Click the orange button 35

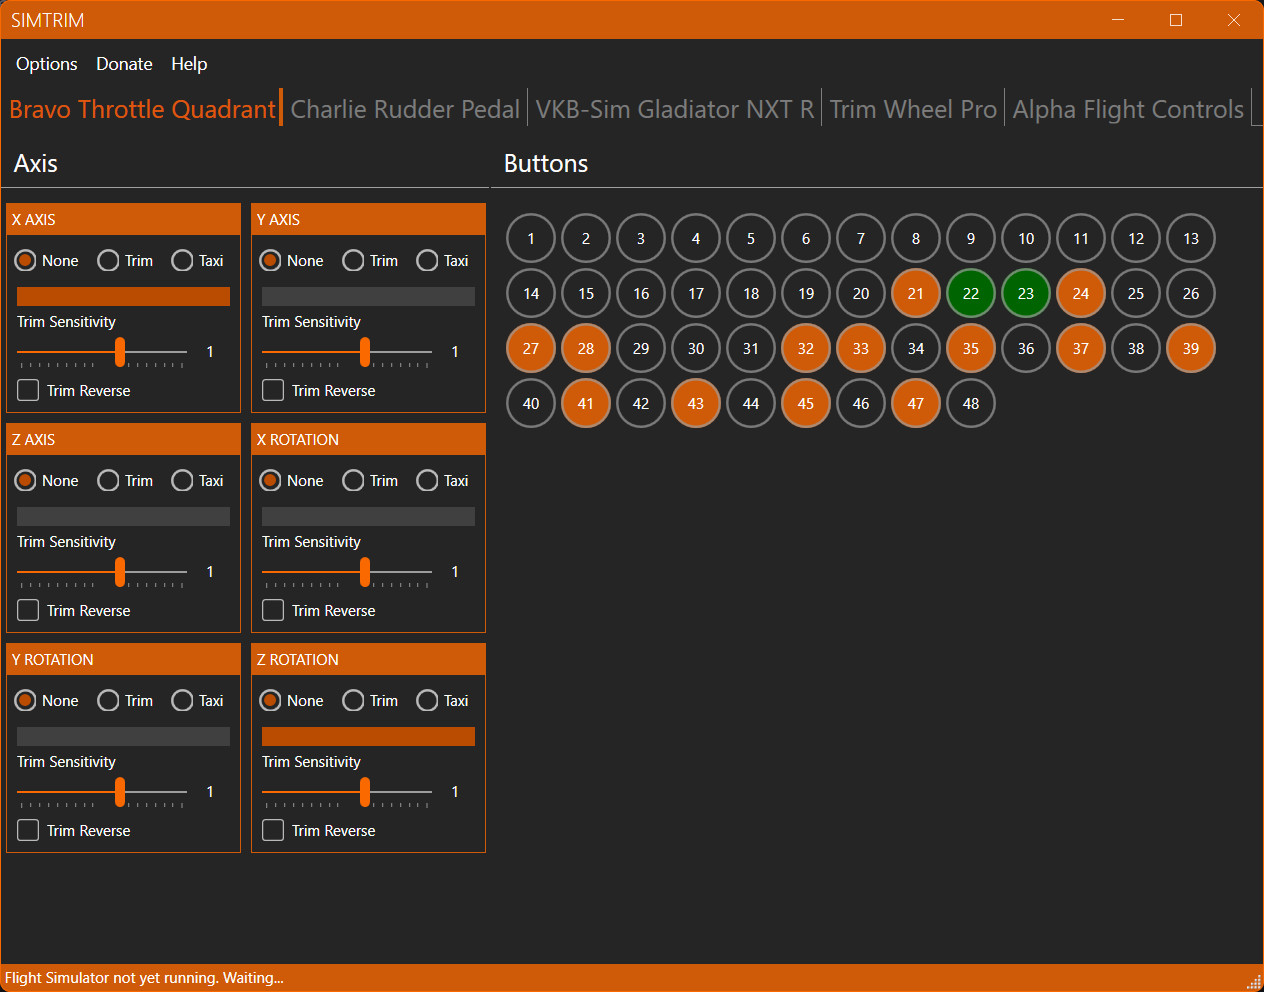[971, 348]
